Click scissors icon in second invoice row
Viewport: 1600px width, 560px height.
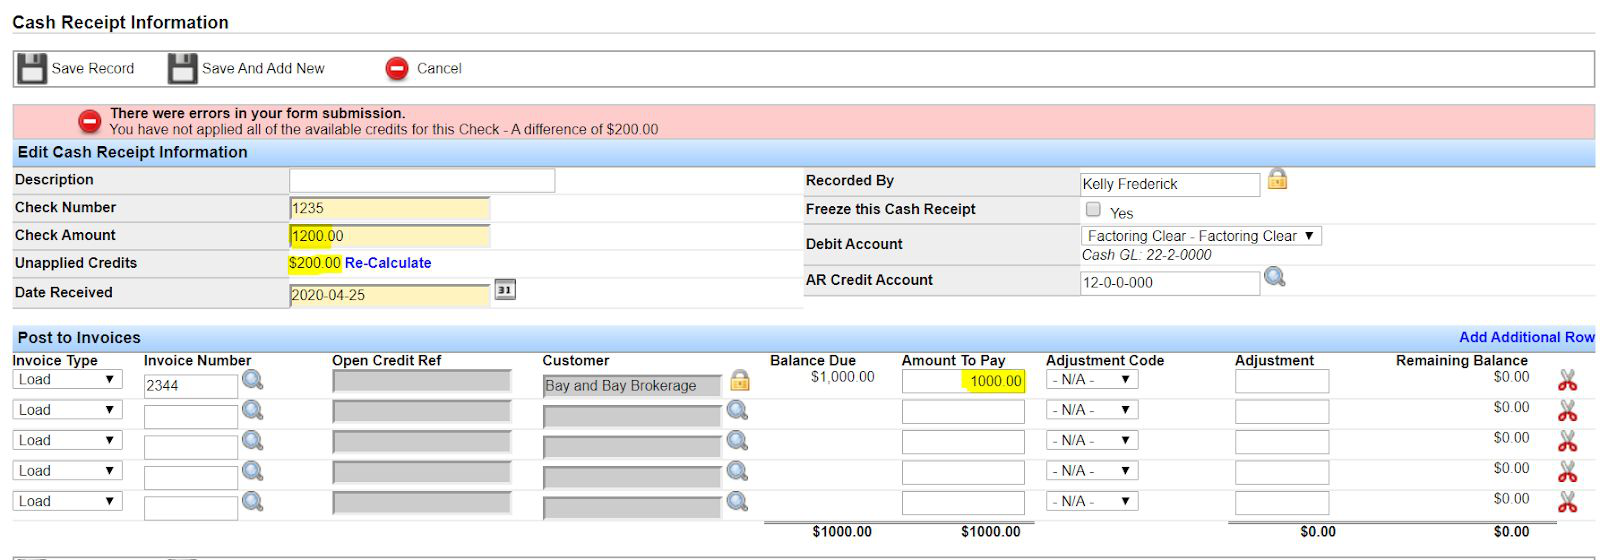coord(1567,411)
